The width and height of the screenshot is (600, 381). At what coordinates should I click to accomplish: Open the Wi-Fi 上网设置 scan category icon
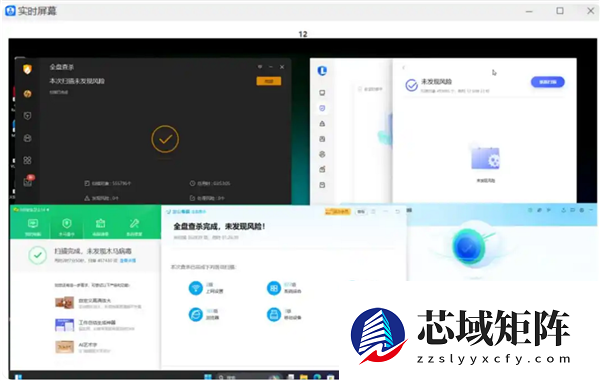point(196,288)
